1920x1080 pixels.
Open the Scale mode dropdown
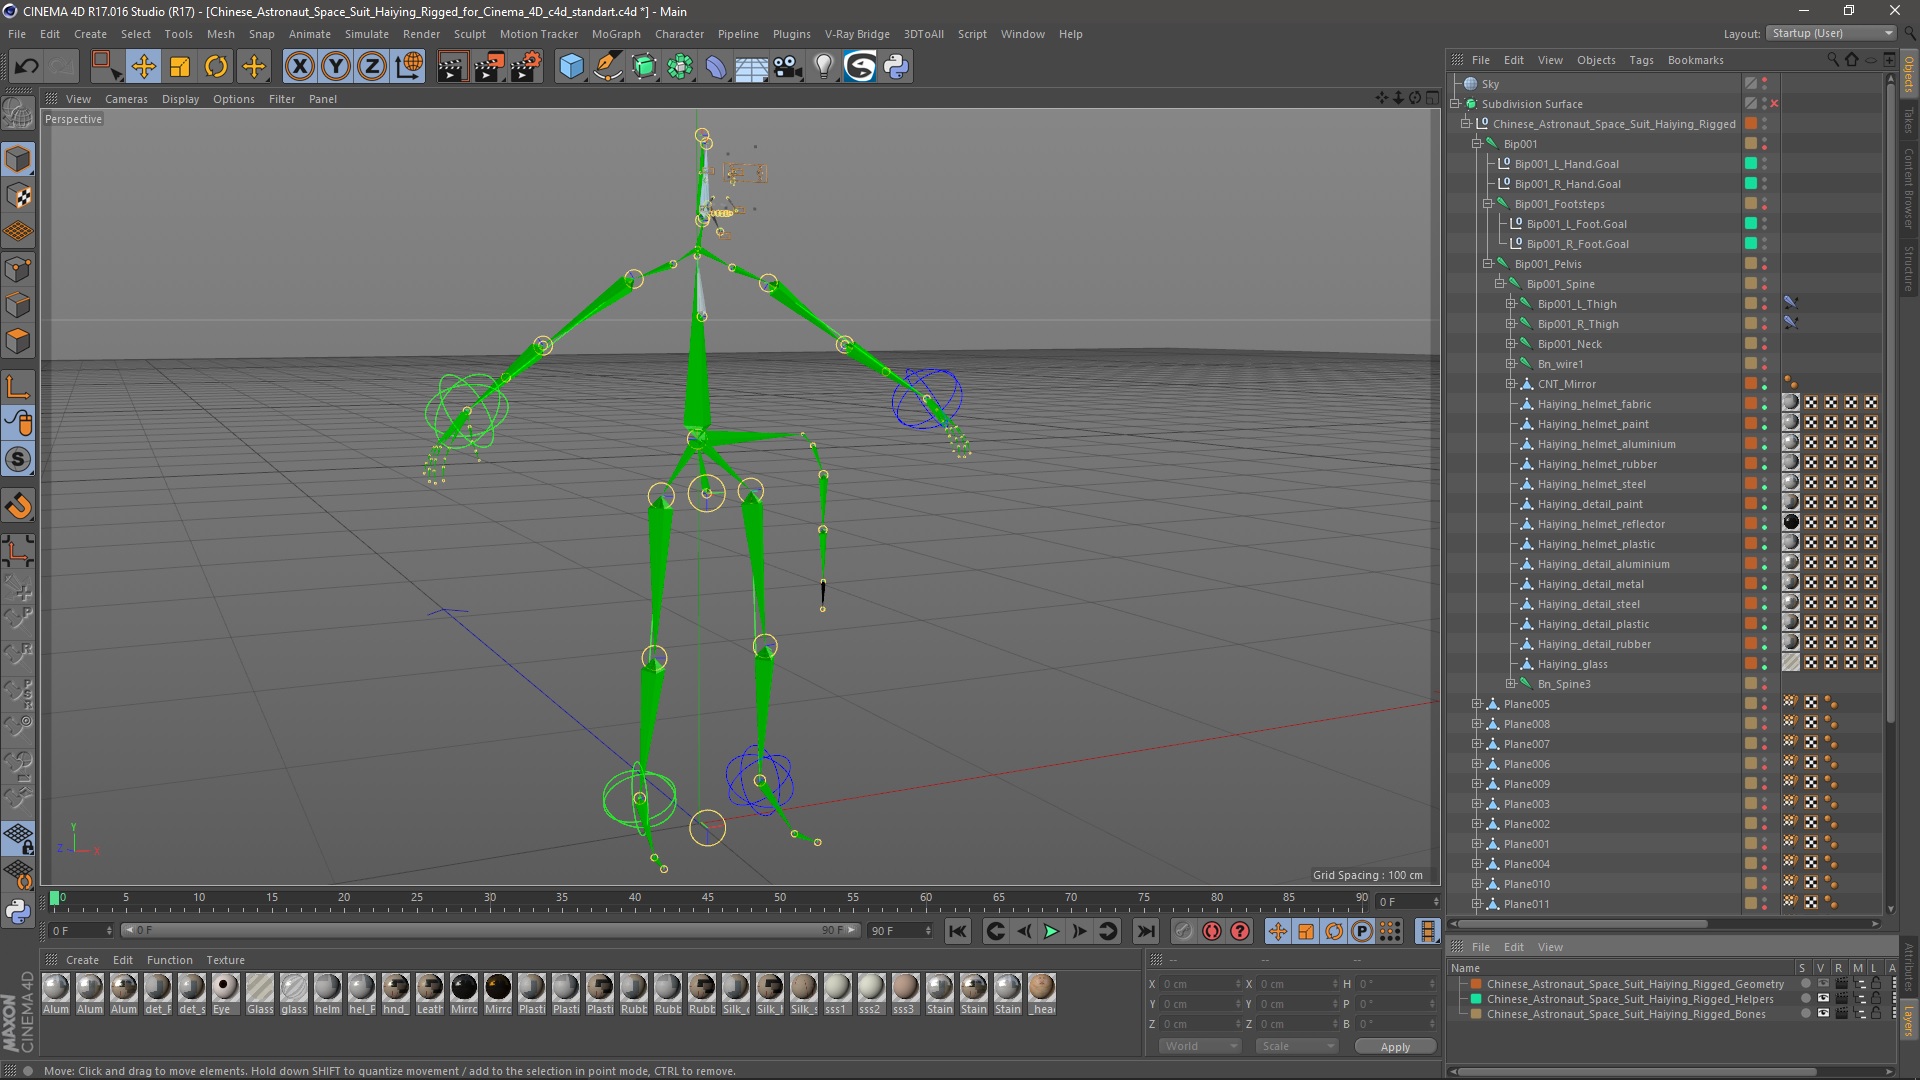coord(1296,1046)
